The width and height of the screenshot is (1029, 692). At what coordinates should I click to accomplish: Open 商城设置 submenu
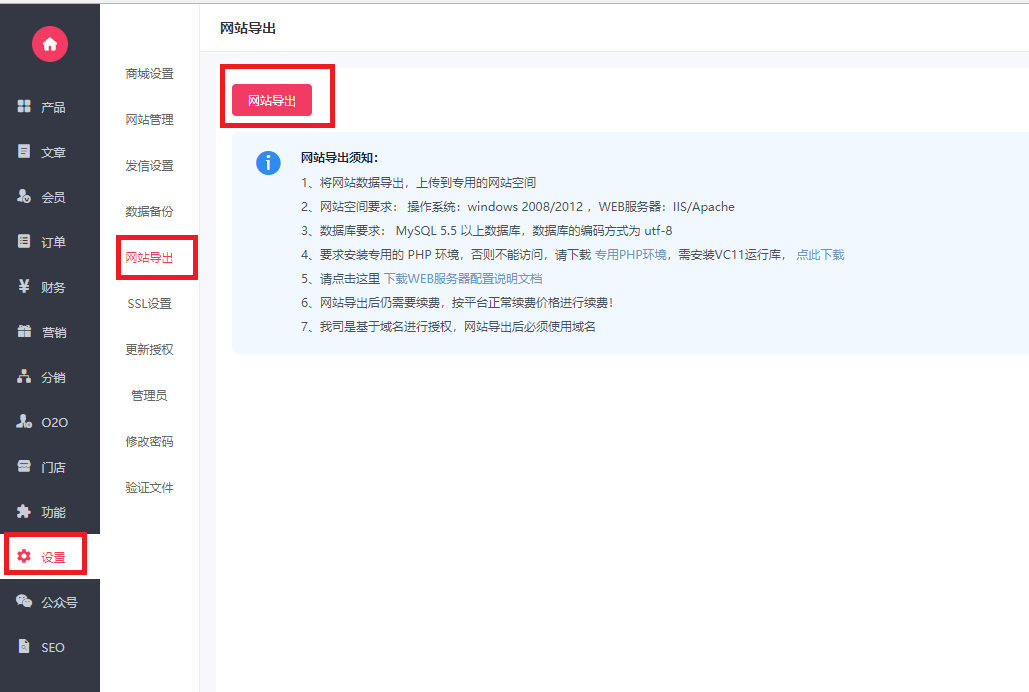[x=150, y=74]
